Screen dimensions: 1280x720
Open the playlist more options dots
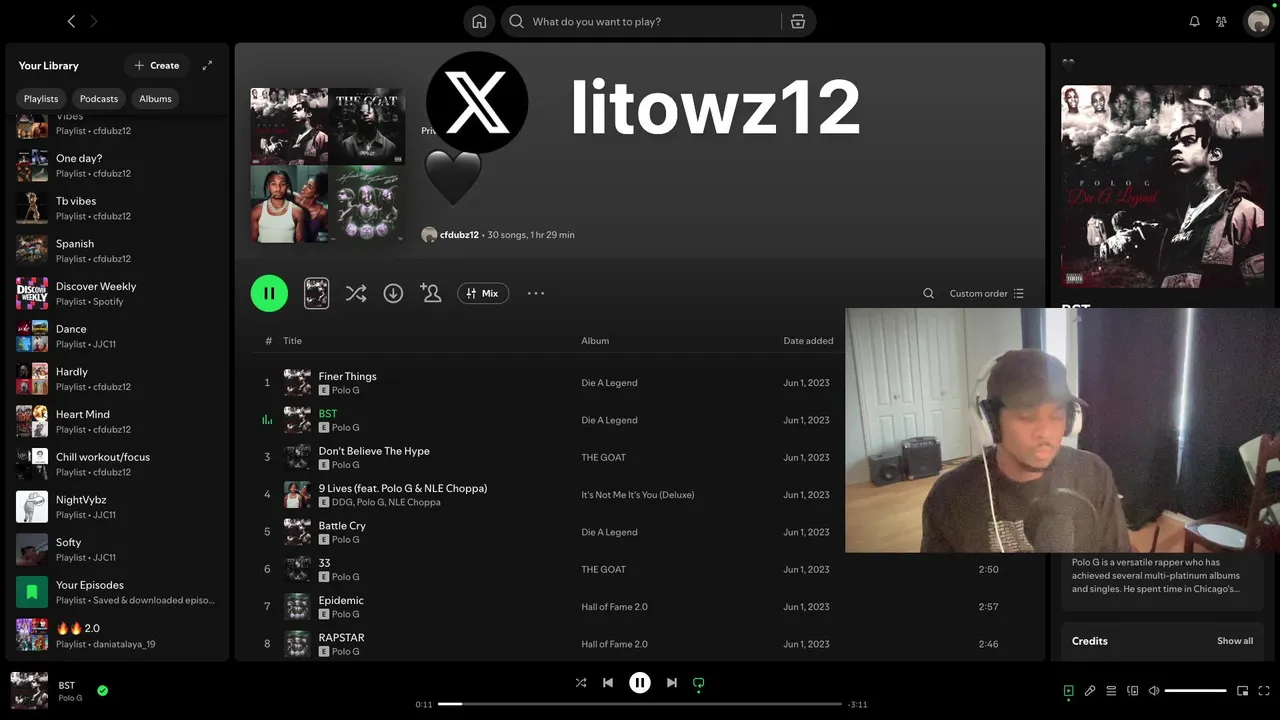pos(536,293)
